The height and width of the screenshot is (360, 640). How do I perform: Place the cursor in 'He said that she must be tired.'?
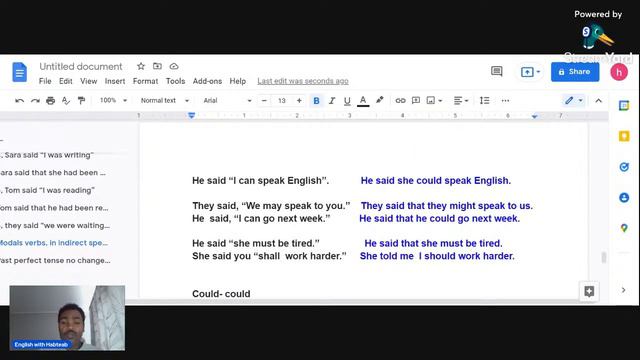(433, 243)
